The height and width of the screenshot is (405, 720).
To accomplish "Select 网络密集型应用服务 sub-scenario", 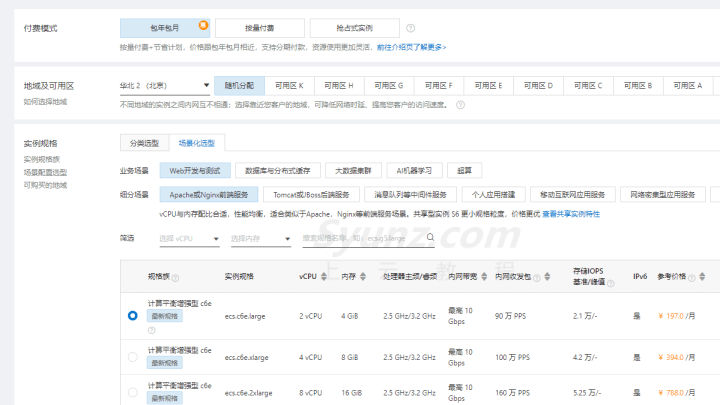I will (663, 195).
